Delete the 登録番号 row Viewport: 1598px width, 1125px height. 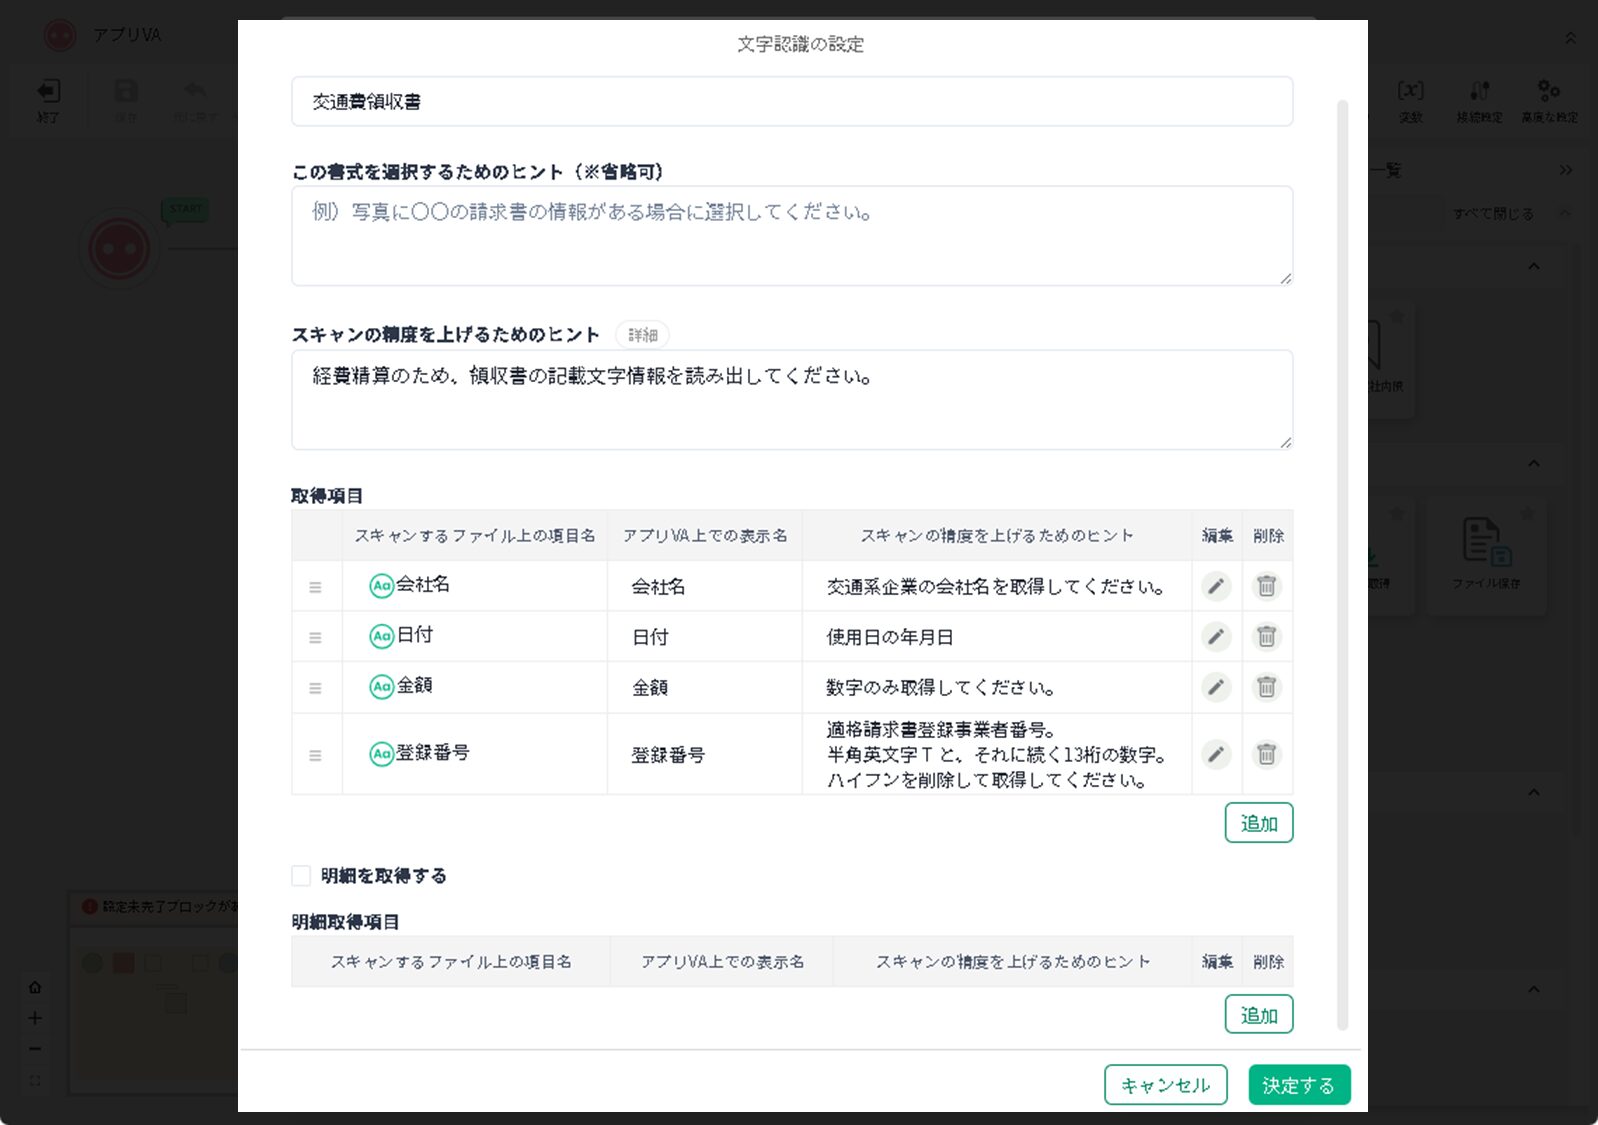(x=1266, y=754)
